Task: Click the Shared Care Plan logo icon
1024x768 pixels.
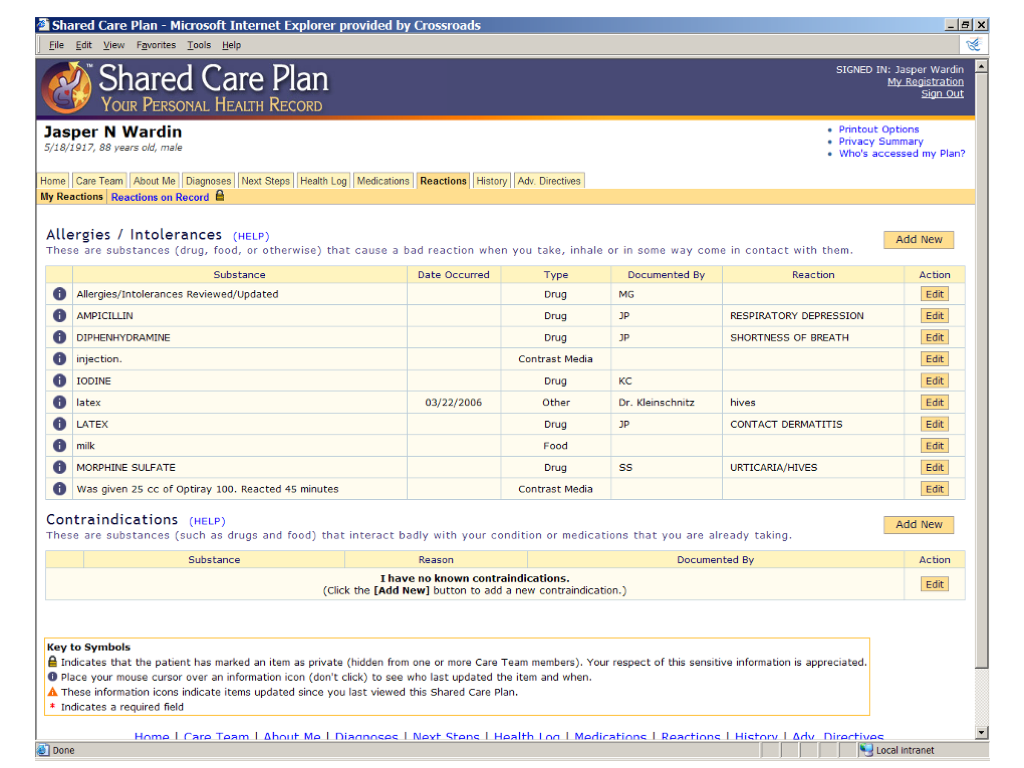Action: (67, 87)
